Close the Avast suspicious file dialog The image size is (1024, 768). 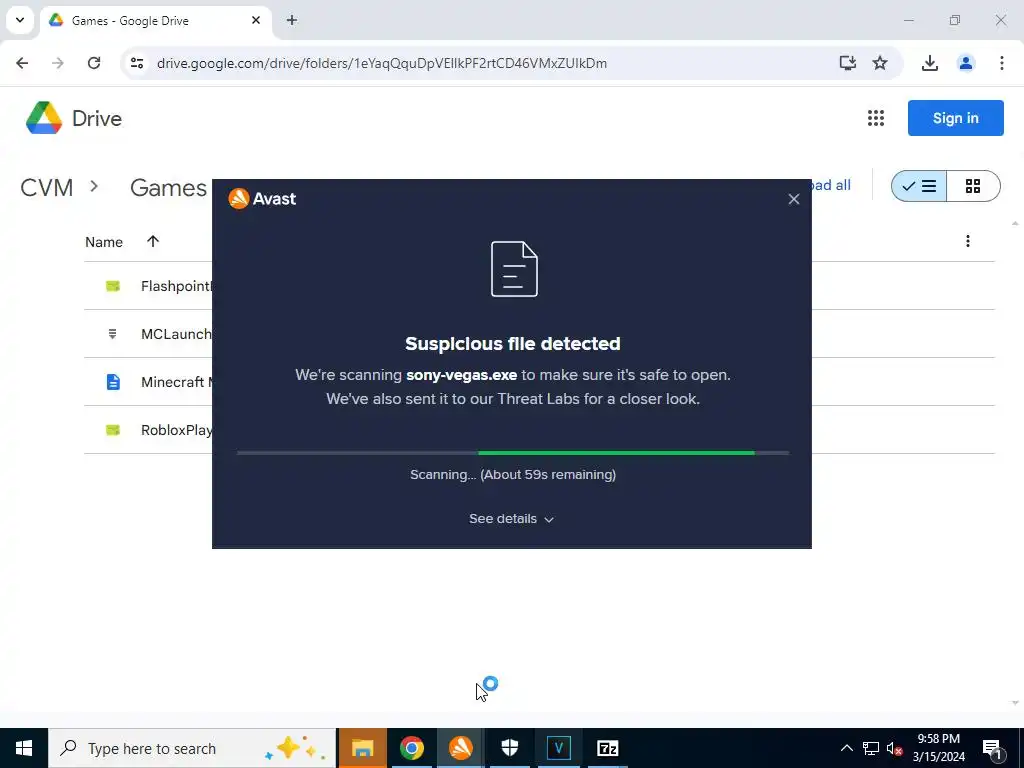(793, 199)
